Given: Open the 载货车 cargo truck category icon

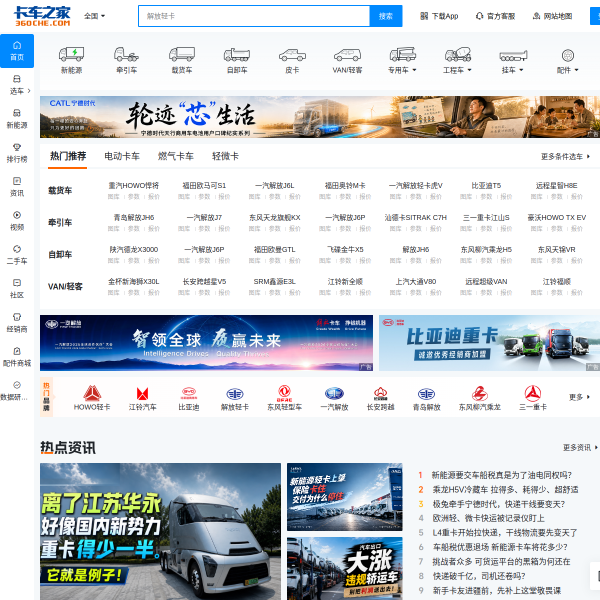Looking at the screenshot, I should pyautogui.click(x=182, y=60).
